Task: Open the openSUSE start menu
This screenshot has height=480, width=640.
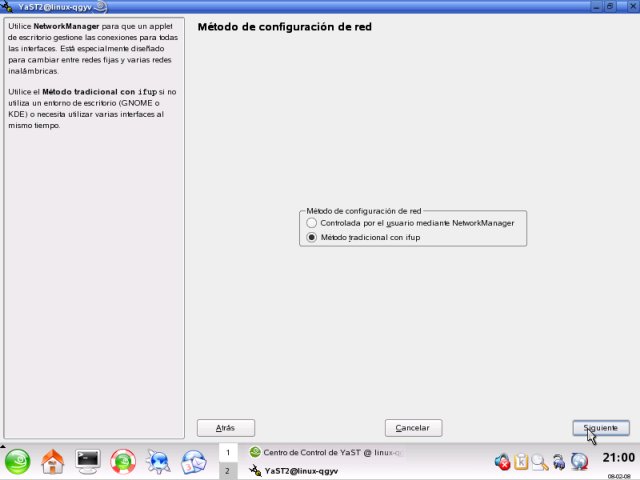Action: [x=18, y=462]
